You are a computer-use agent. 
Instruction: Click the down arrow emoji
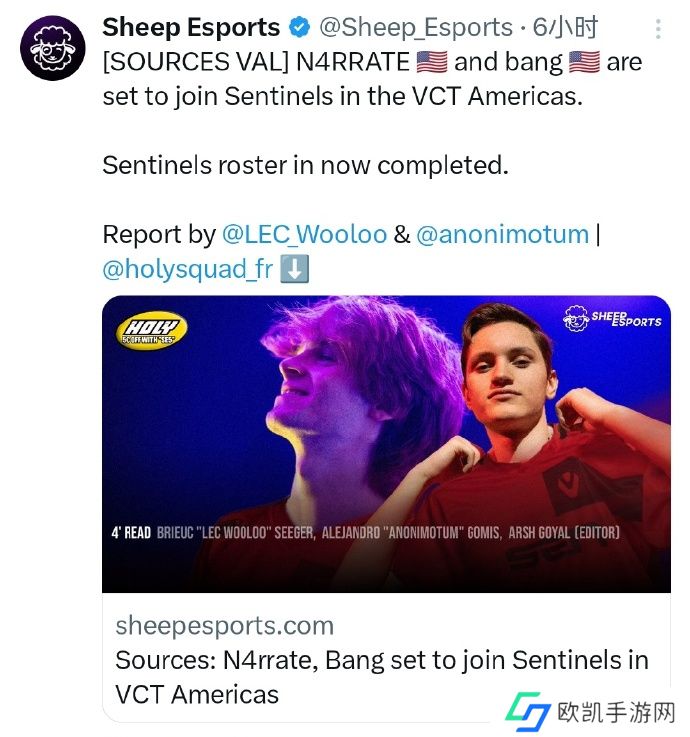coord(293,271)
